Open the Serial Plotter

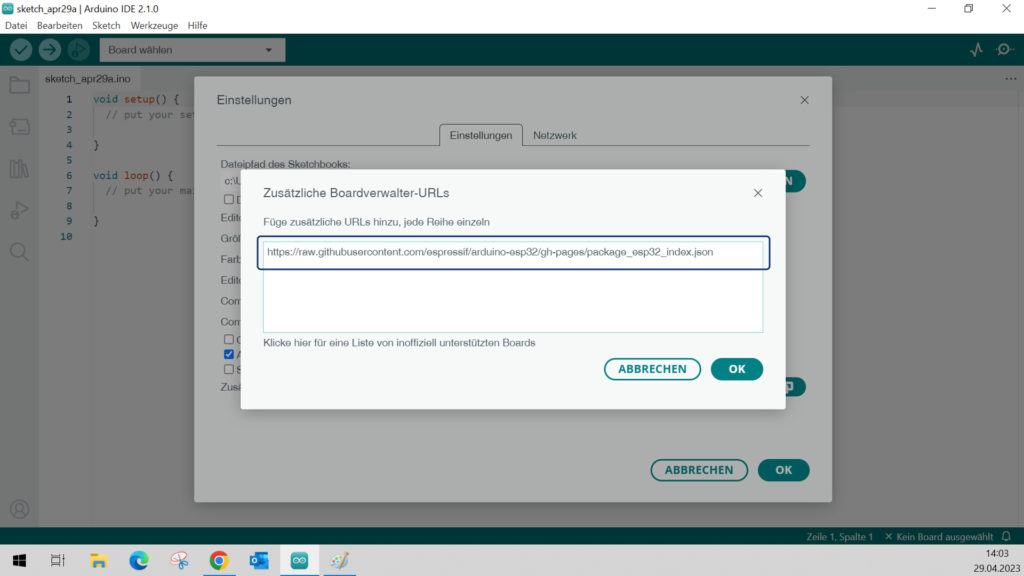coord(976,49)
